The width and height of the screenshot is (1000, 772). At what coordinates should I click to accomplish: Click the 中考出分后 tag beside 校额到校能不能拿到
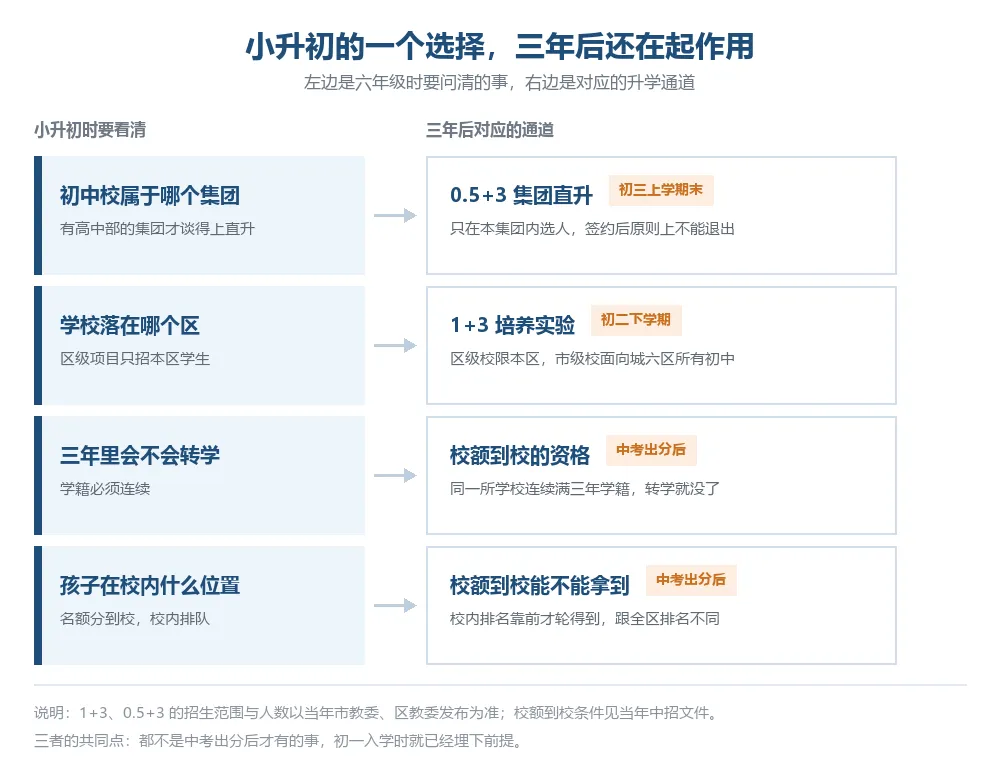[691, 581]
